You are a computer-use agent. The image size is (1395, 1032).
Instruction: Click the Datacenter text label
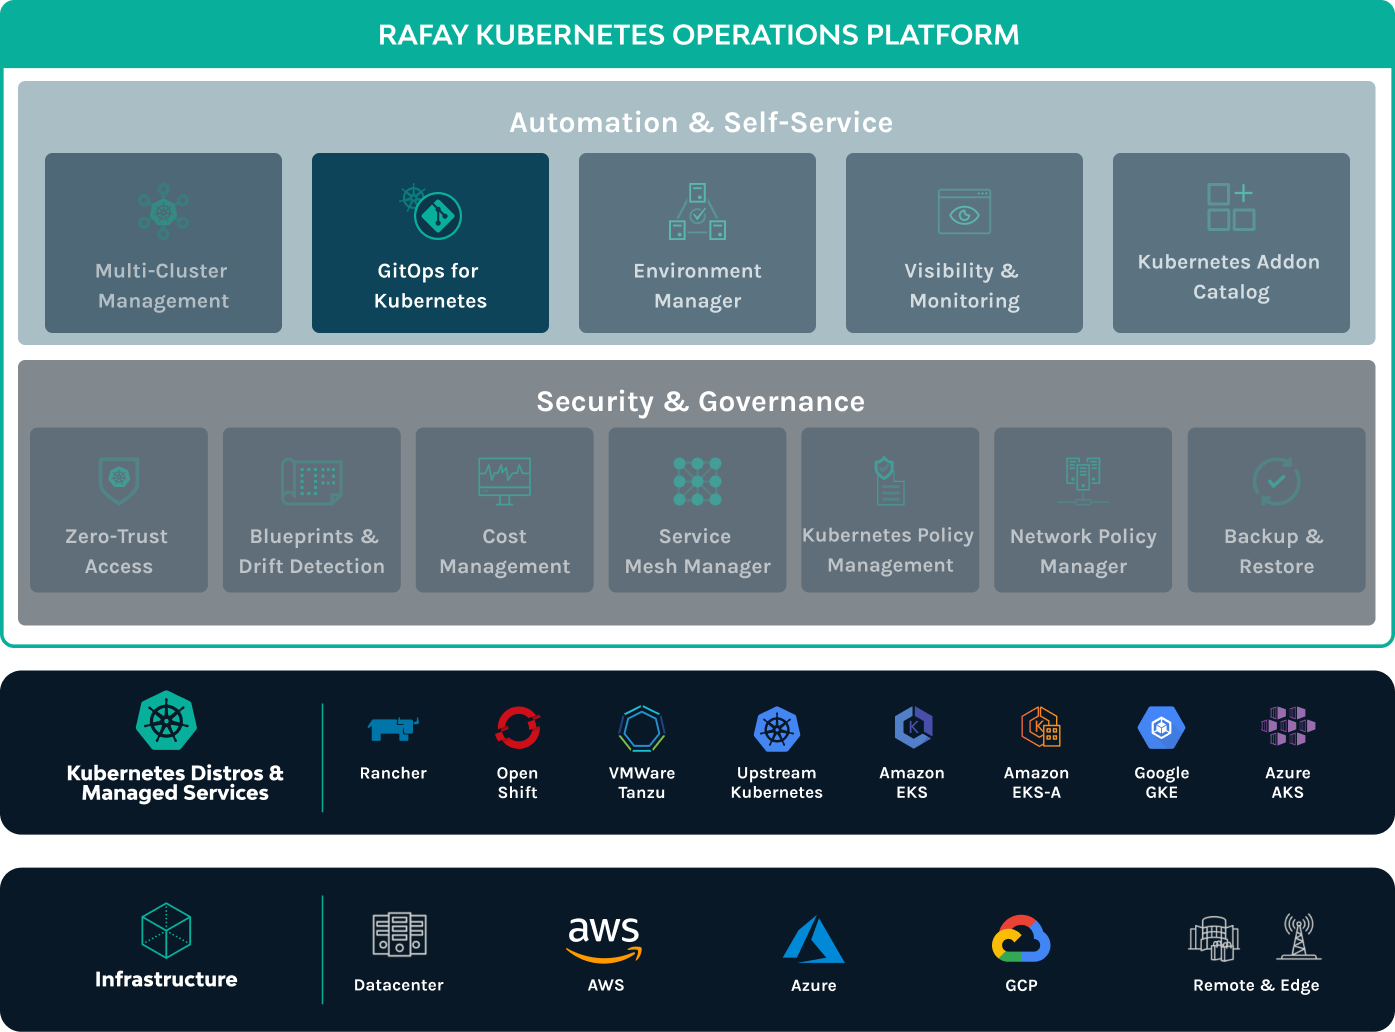tap(399, 985)
